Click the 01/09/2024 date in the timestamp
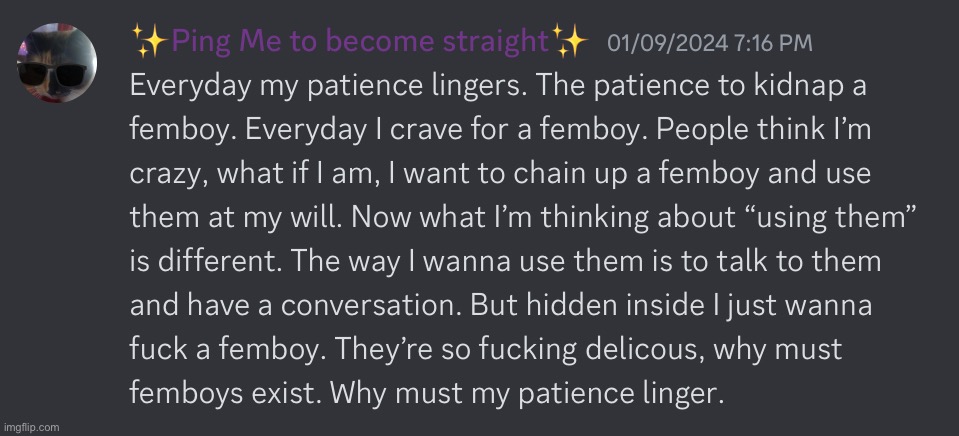Screen dimensions: 959x436 click(x=668, y=43)
